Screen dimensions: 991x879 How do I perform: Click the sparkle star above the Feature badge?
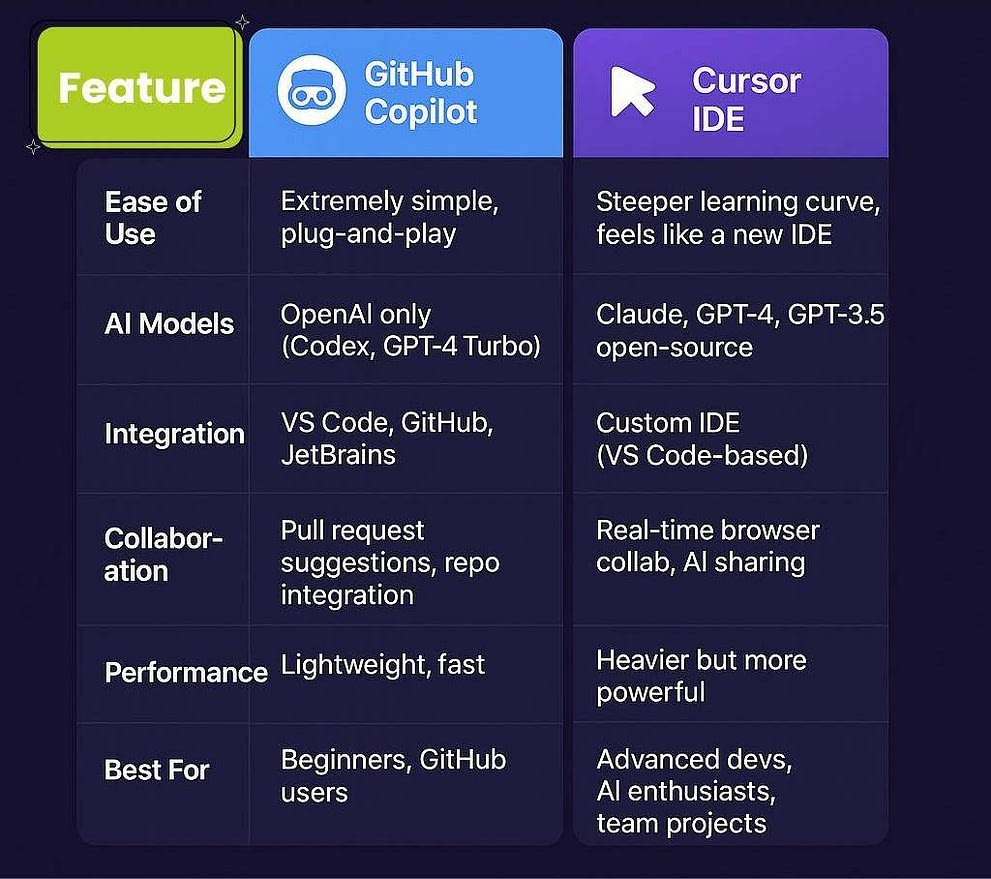coord(242,21)
